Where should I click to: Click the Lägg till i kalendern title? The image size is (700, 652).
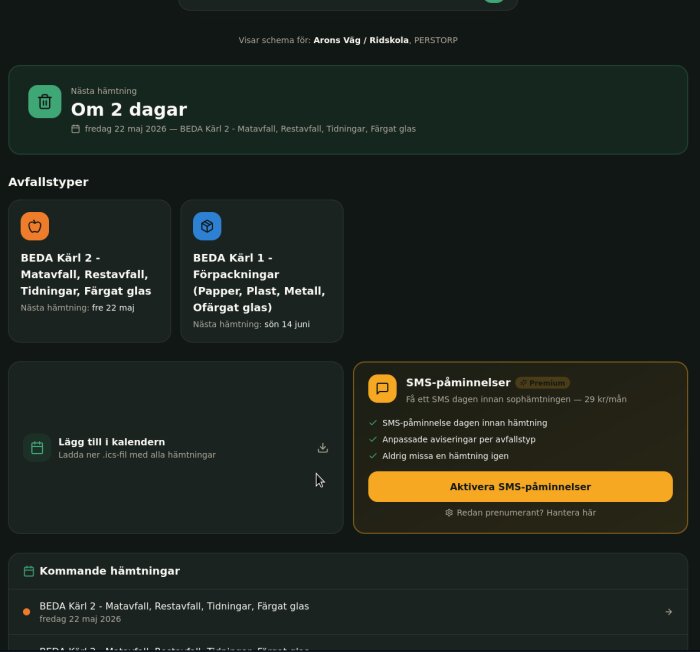[112, 442]
